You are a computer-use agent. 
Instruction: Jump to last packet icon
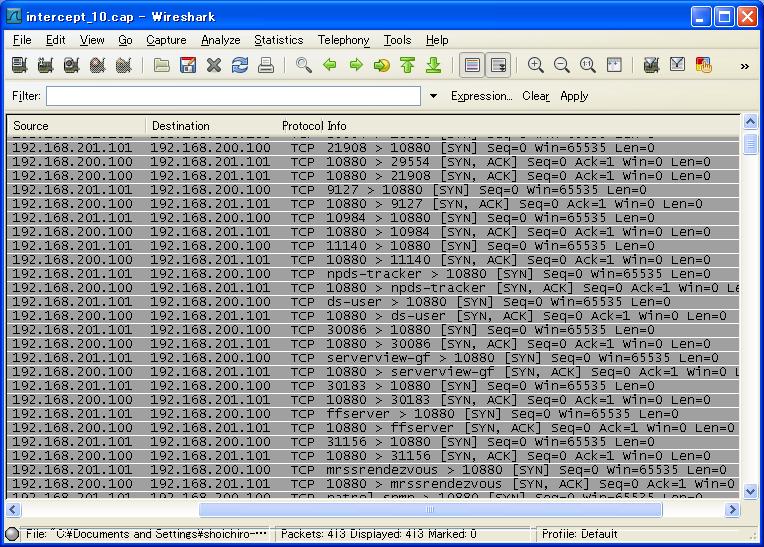click(x=433, y=65)
